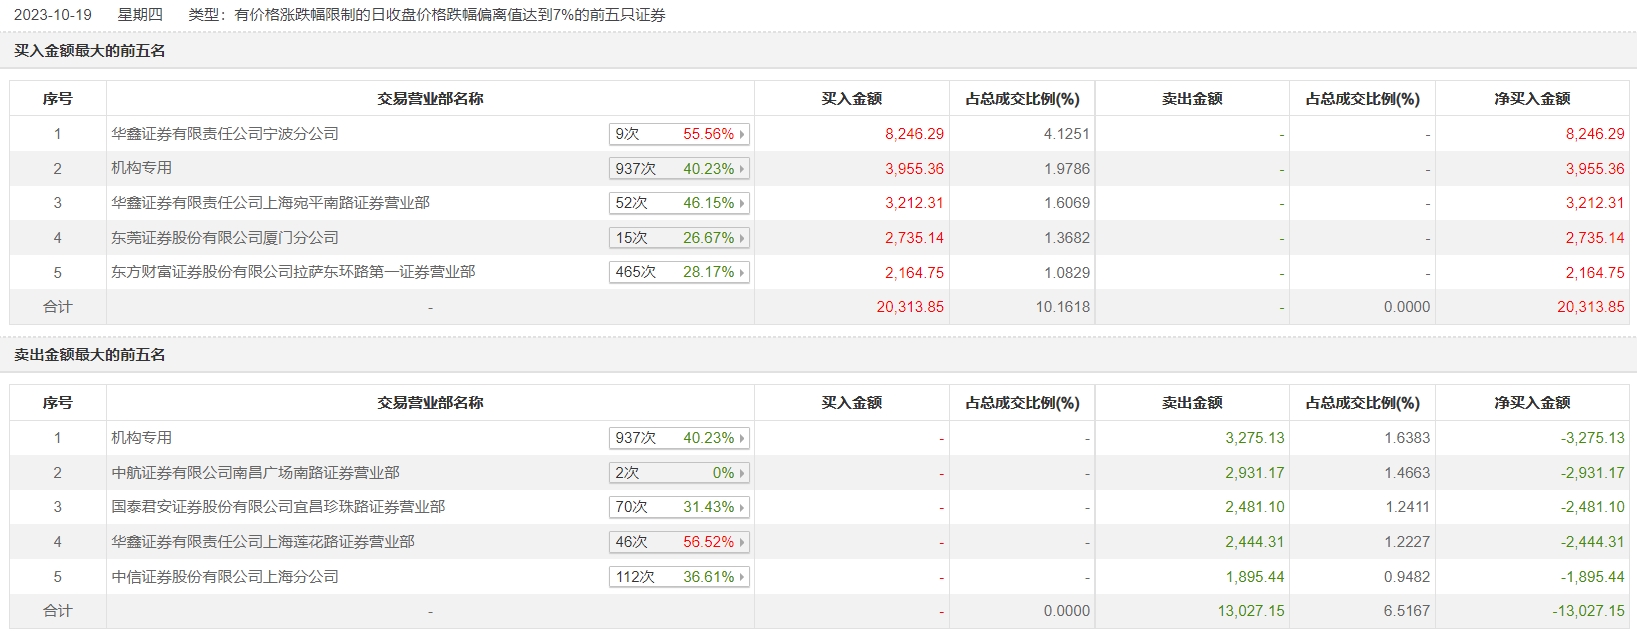Expand the 9次 55.56% stats arrow
1637x636 pixels.
tap(742, 134)
